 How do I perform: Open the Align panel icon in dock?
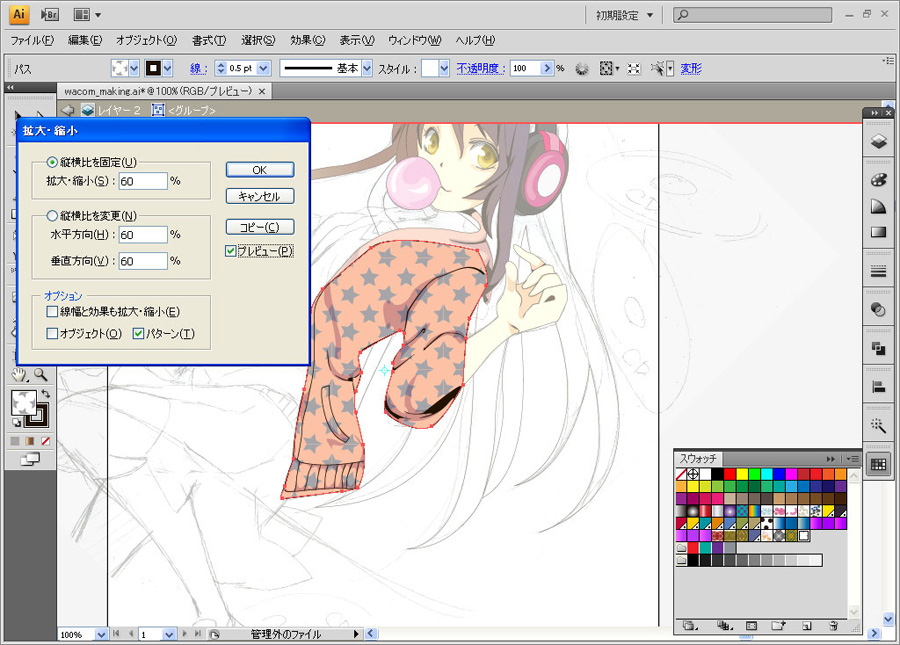[878, 387]
